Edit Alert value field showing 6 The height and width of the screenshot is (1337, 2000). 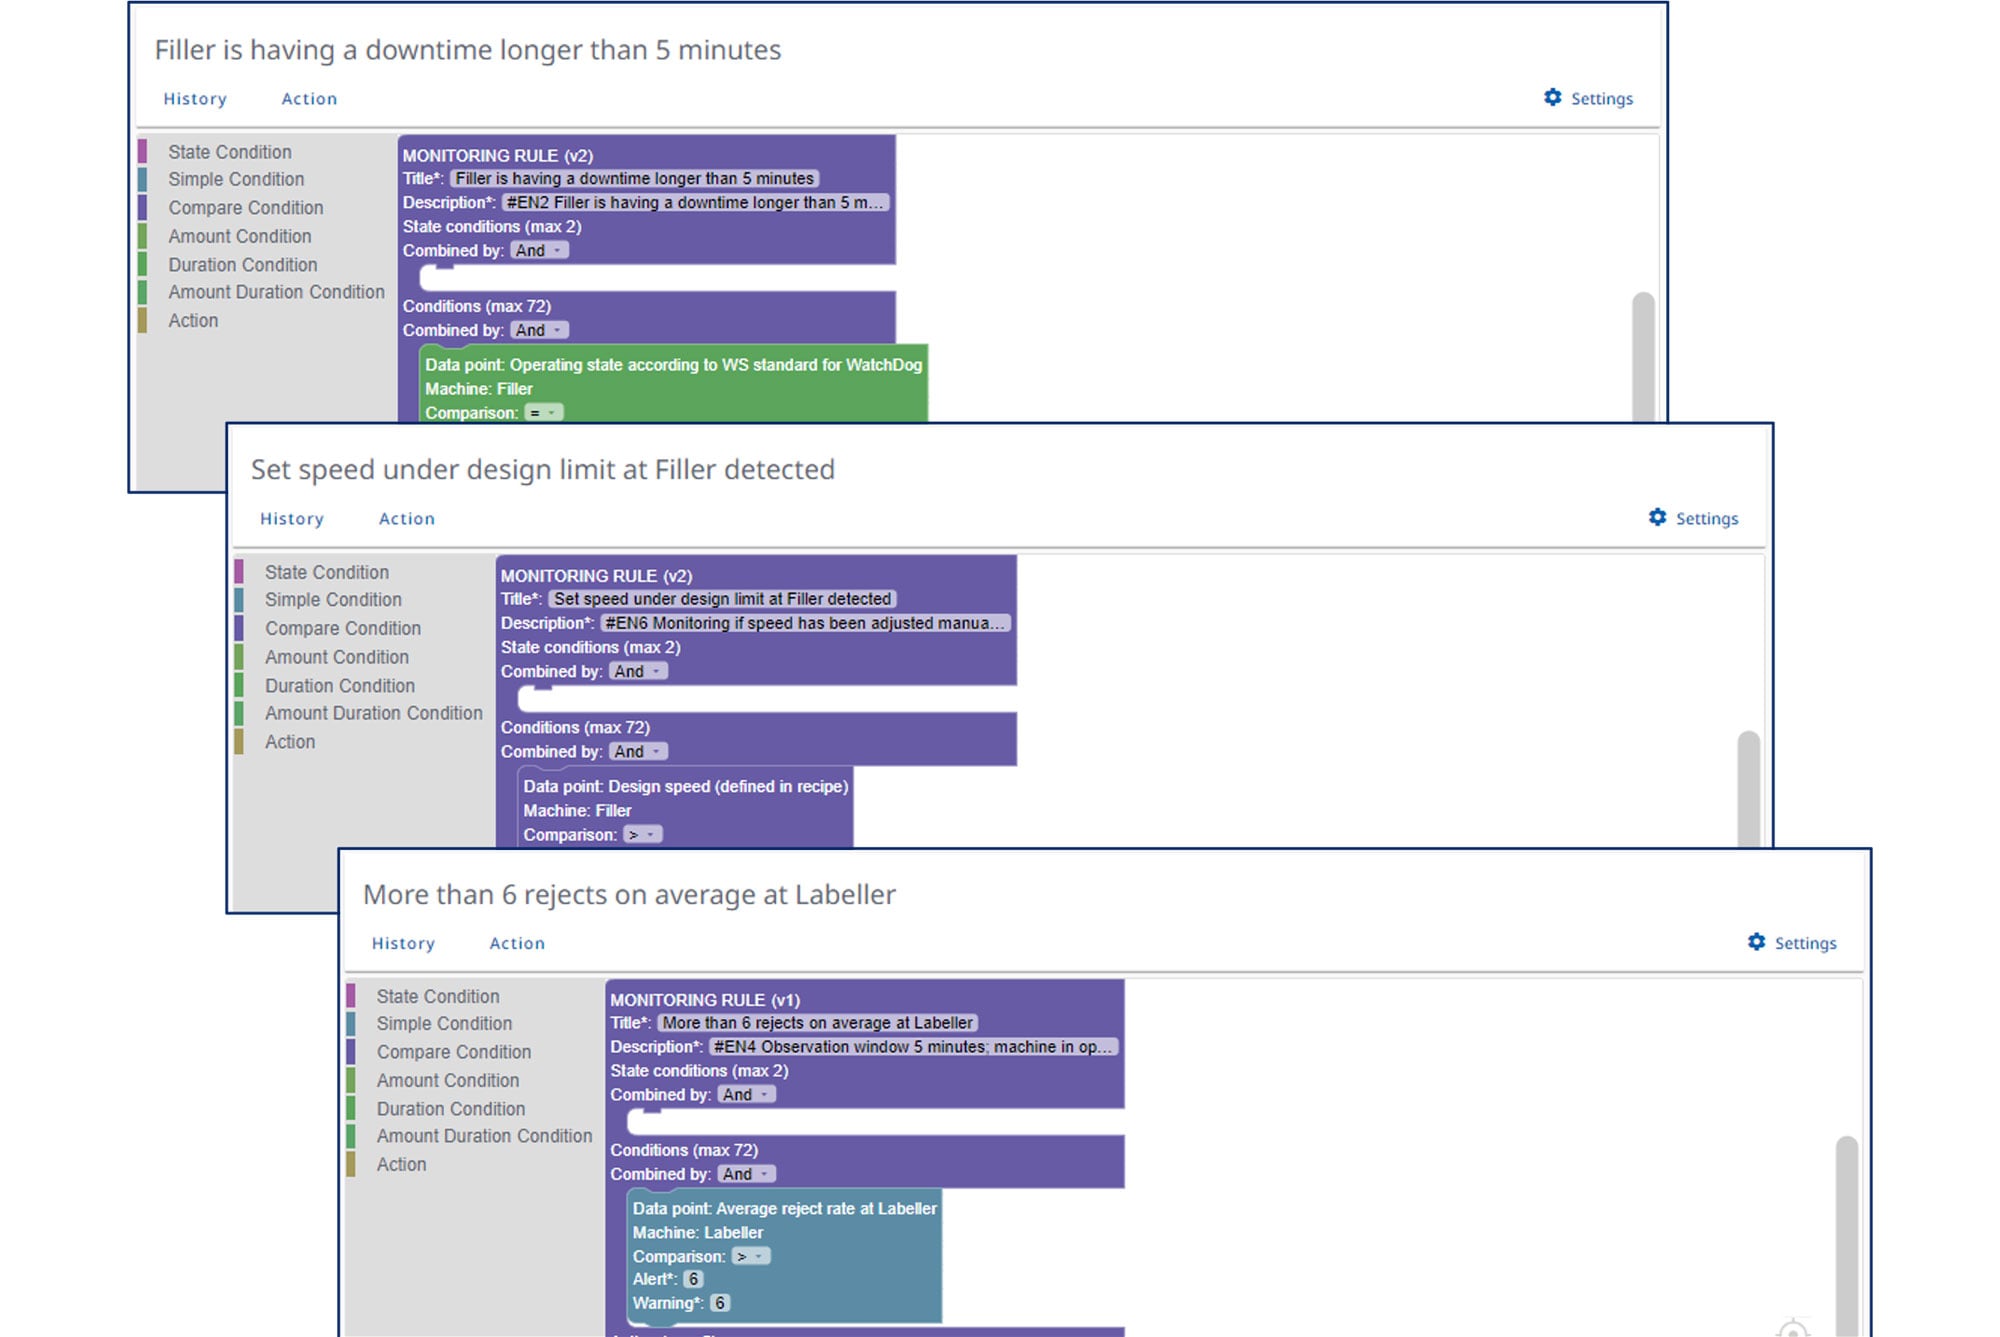pos(694,1279)
